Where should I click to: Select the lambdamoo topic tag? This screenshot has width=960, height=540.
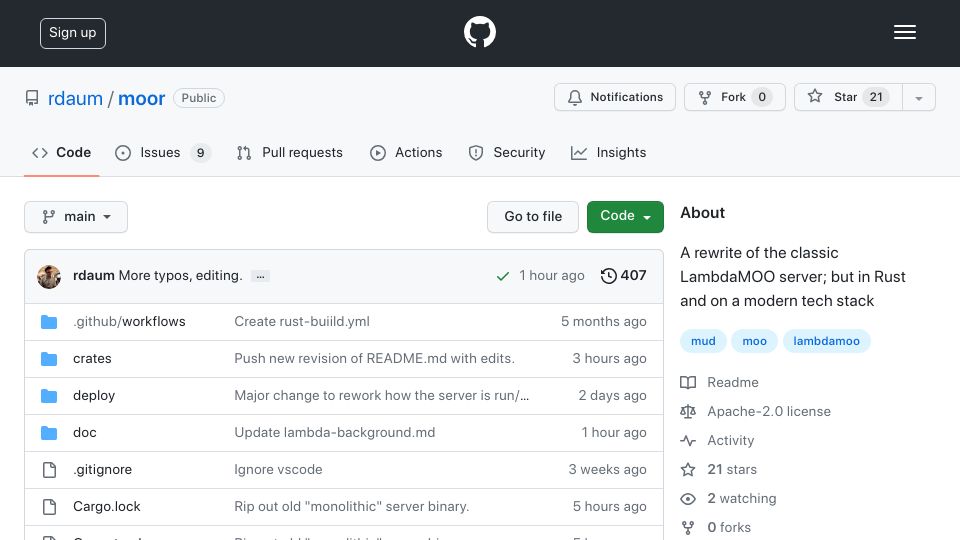(x=827, y=341)
